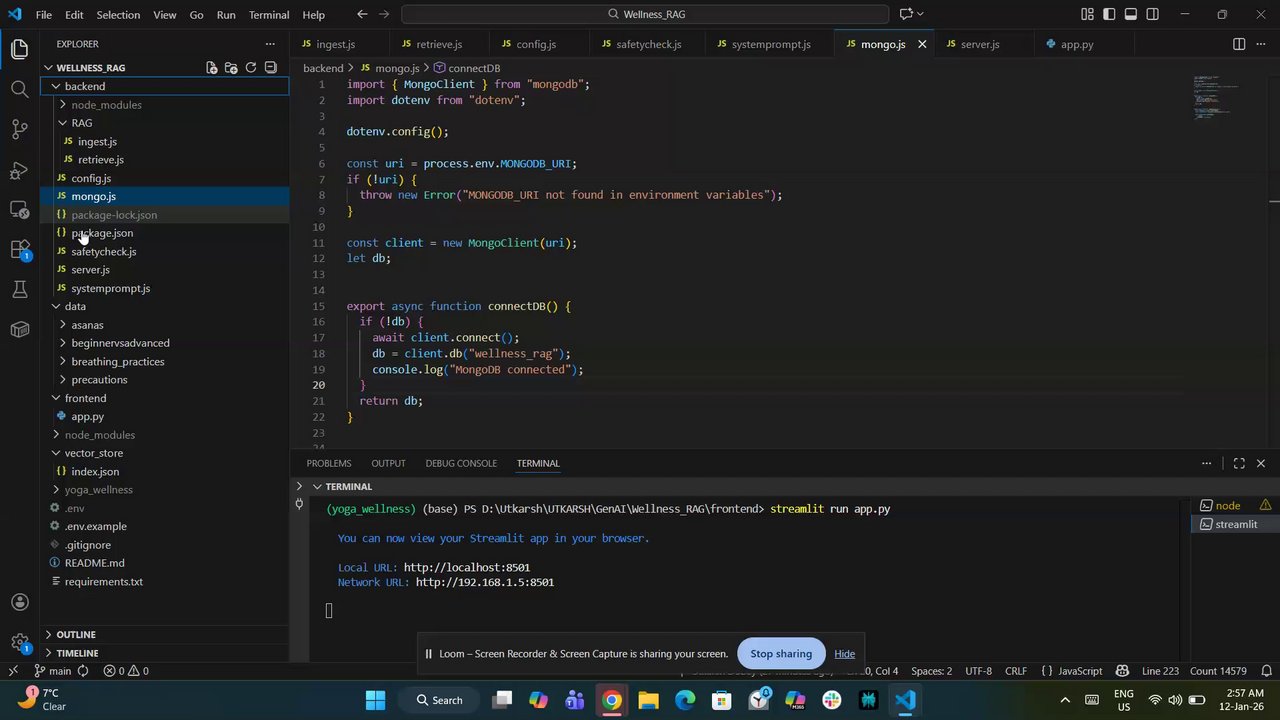1280x720 pixels.
Task: Stop sharing the screen via Loom
Action: pyautogui.click(x=781, y=654)
